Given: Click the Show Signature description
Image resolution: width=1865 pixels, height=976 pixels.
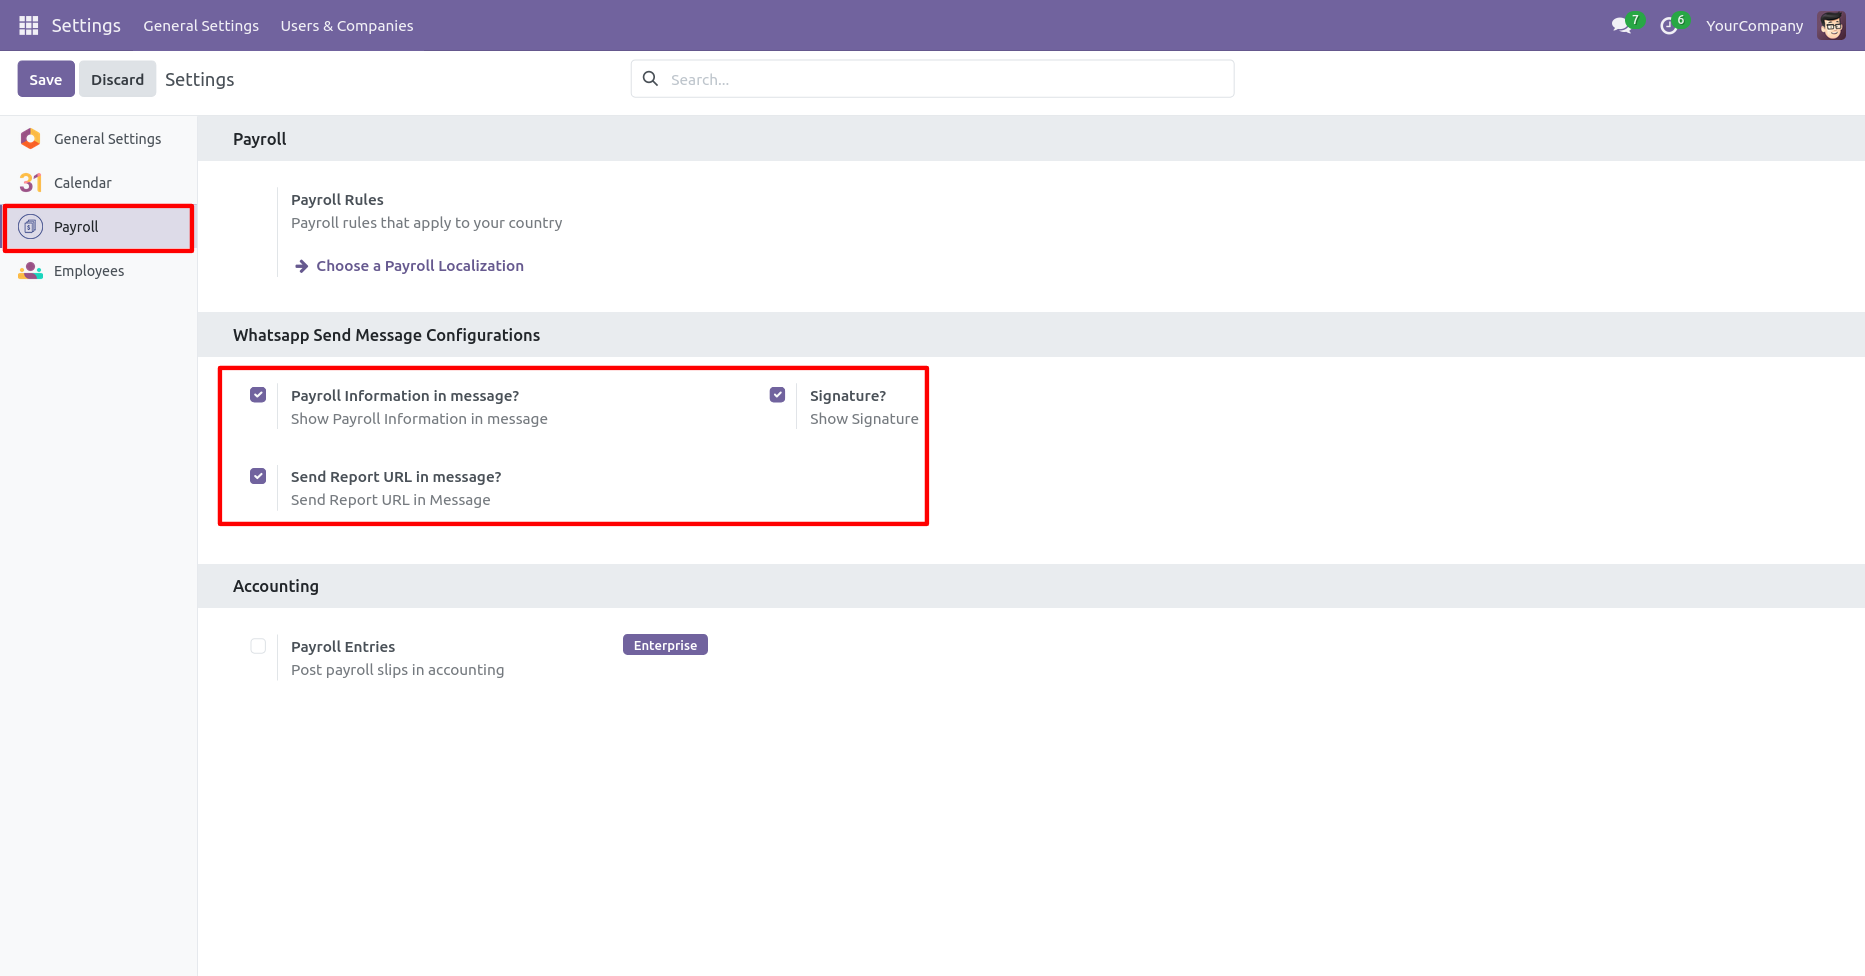Looking at the screenshot, I should click(x=864, y=419).
